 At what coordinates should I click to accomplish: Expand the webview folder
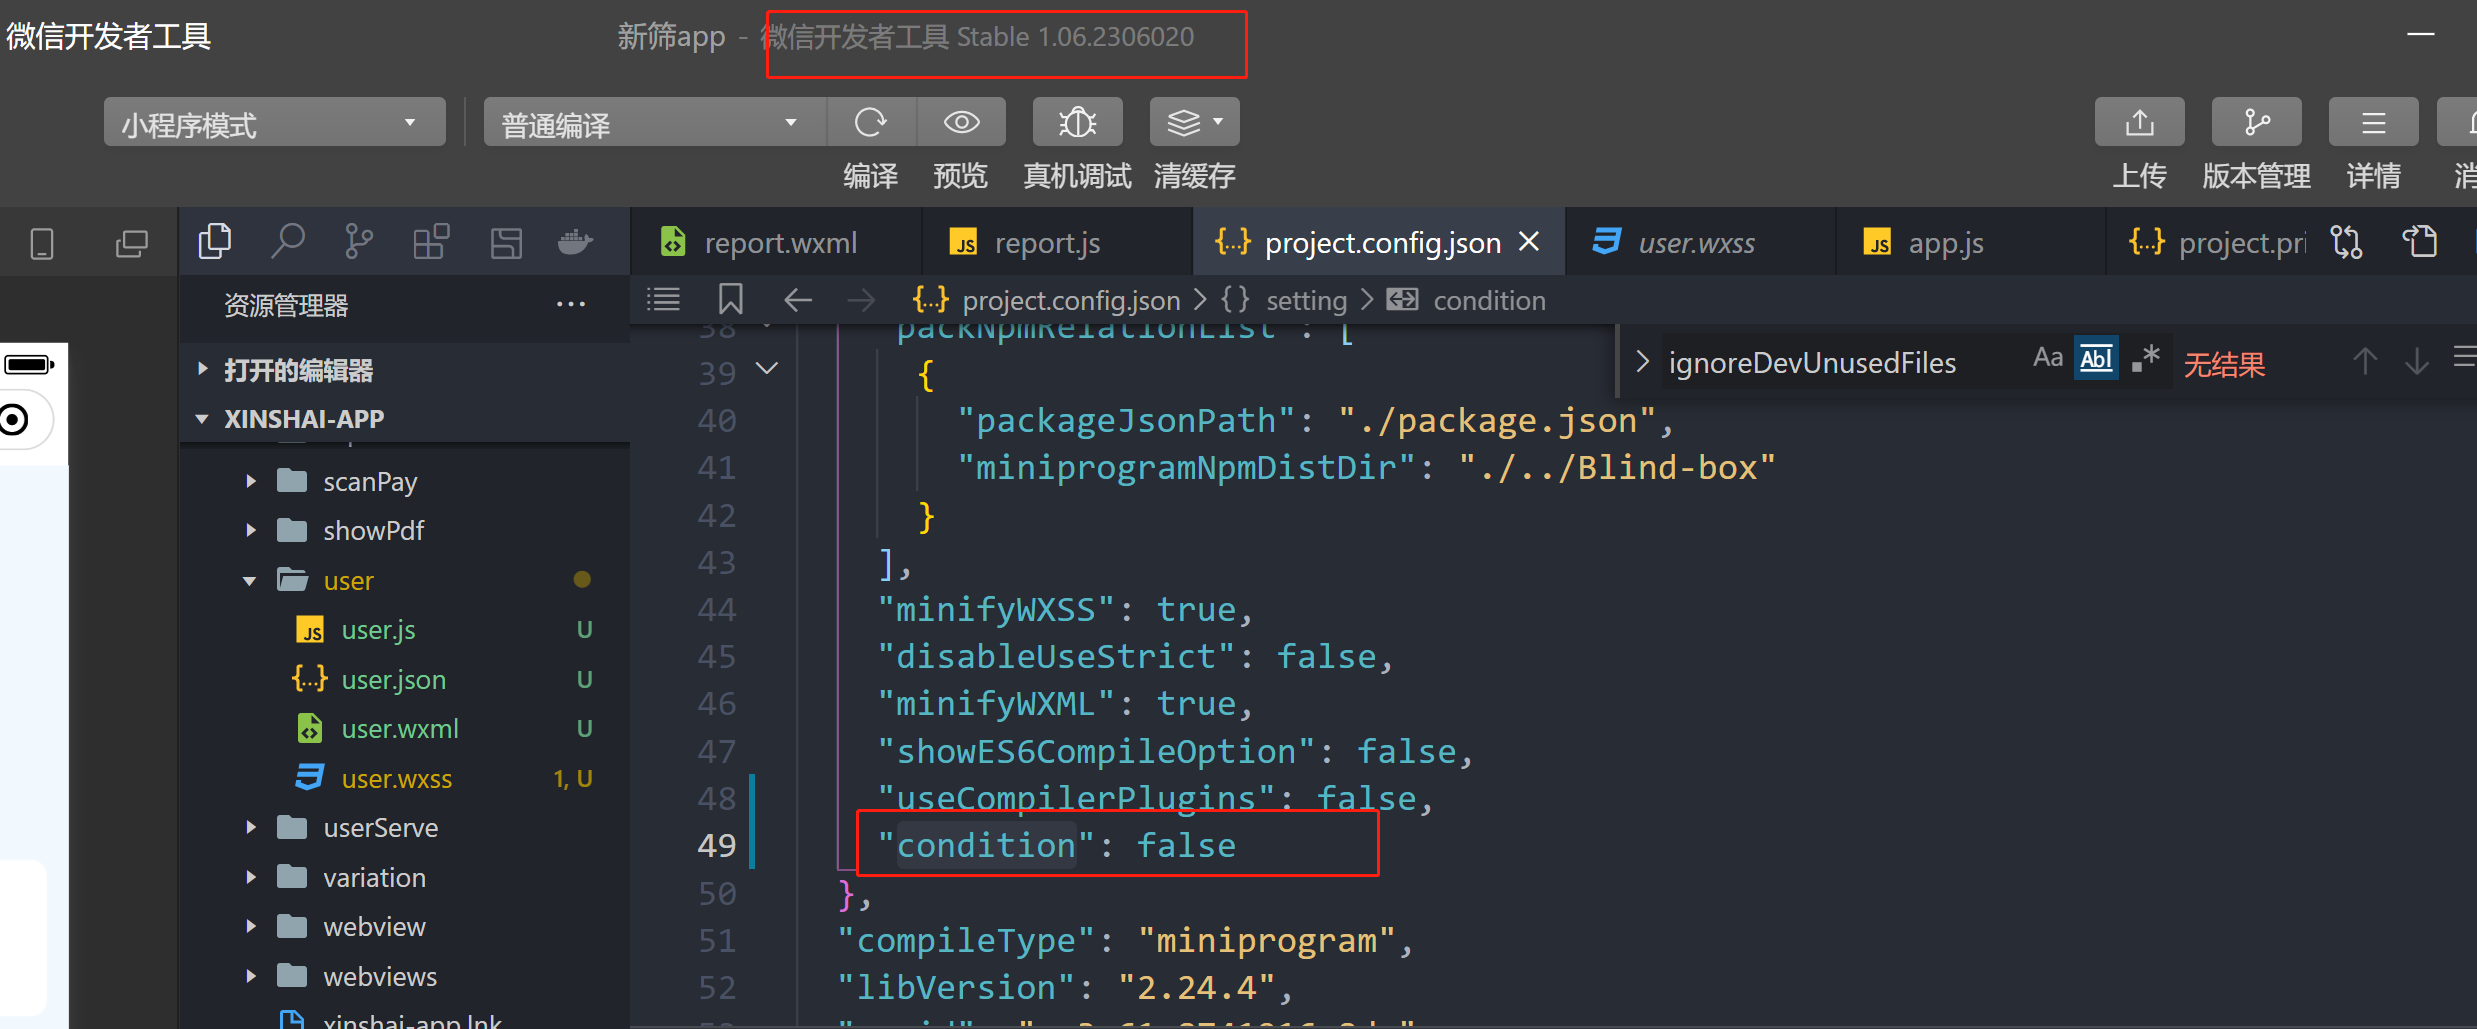(x=250, y=926)
